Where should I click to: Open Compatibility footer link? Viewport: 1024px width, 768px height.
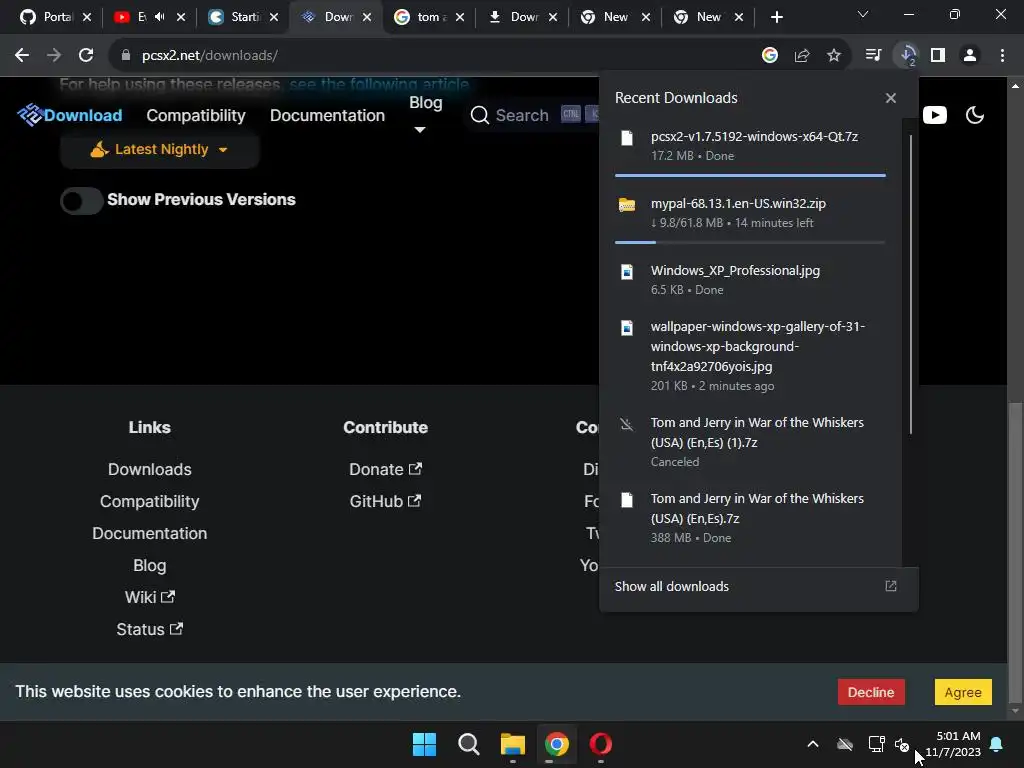[x=150, y=502]
